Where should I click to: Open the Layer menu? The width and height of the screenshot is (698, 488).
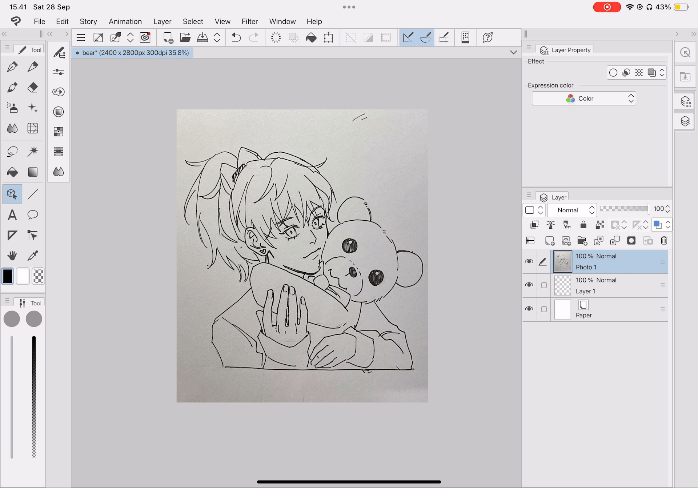162,21
